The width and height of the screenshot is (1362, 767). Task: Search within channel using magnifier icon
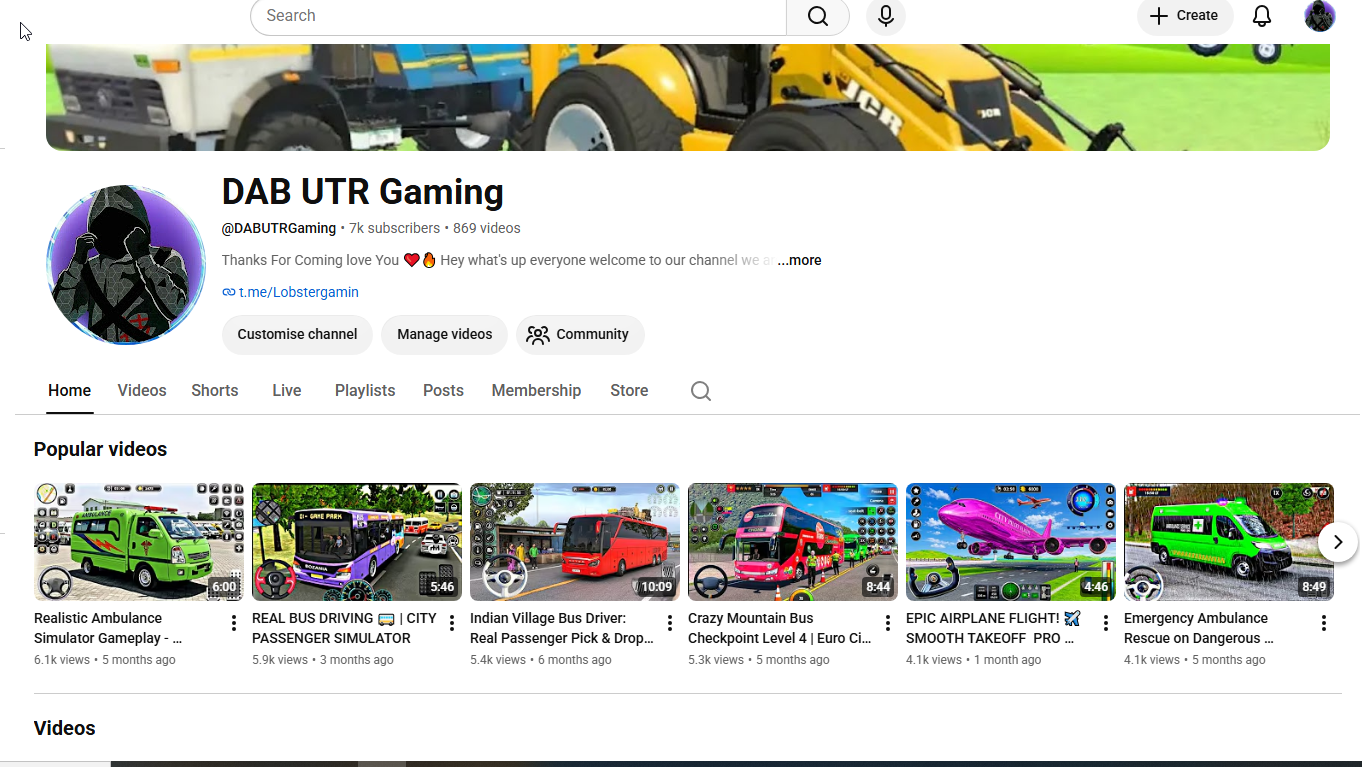pyautogui.click(x=701, y=391)
